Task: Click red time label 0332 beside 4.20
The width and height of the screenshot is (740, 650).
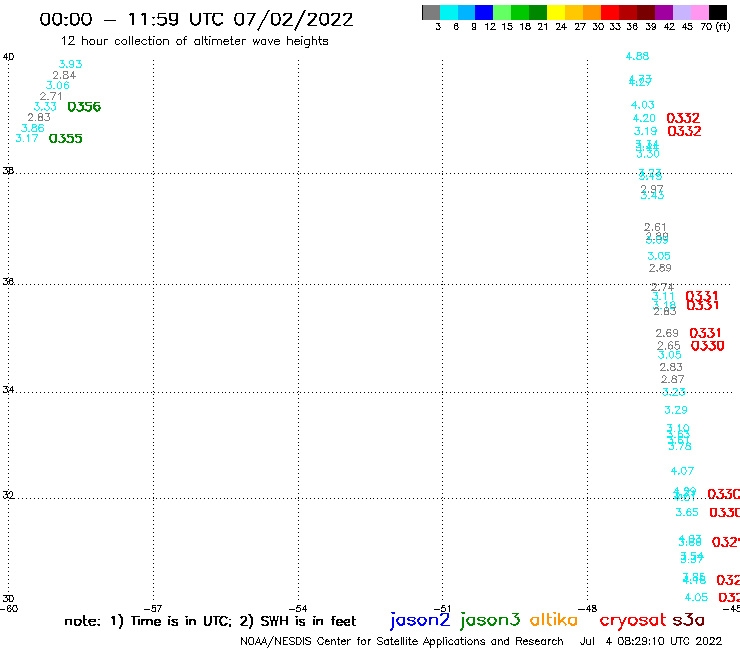Action: [x=683, y=118]
